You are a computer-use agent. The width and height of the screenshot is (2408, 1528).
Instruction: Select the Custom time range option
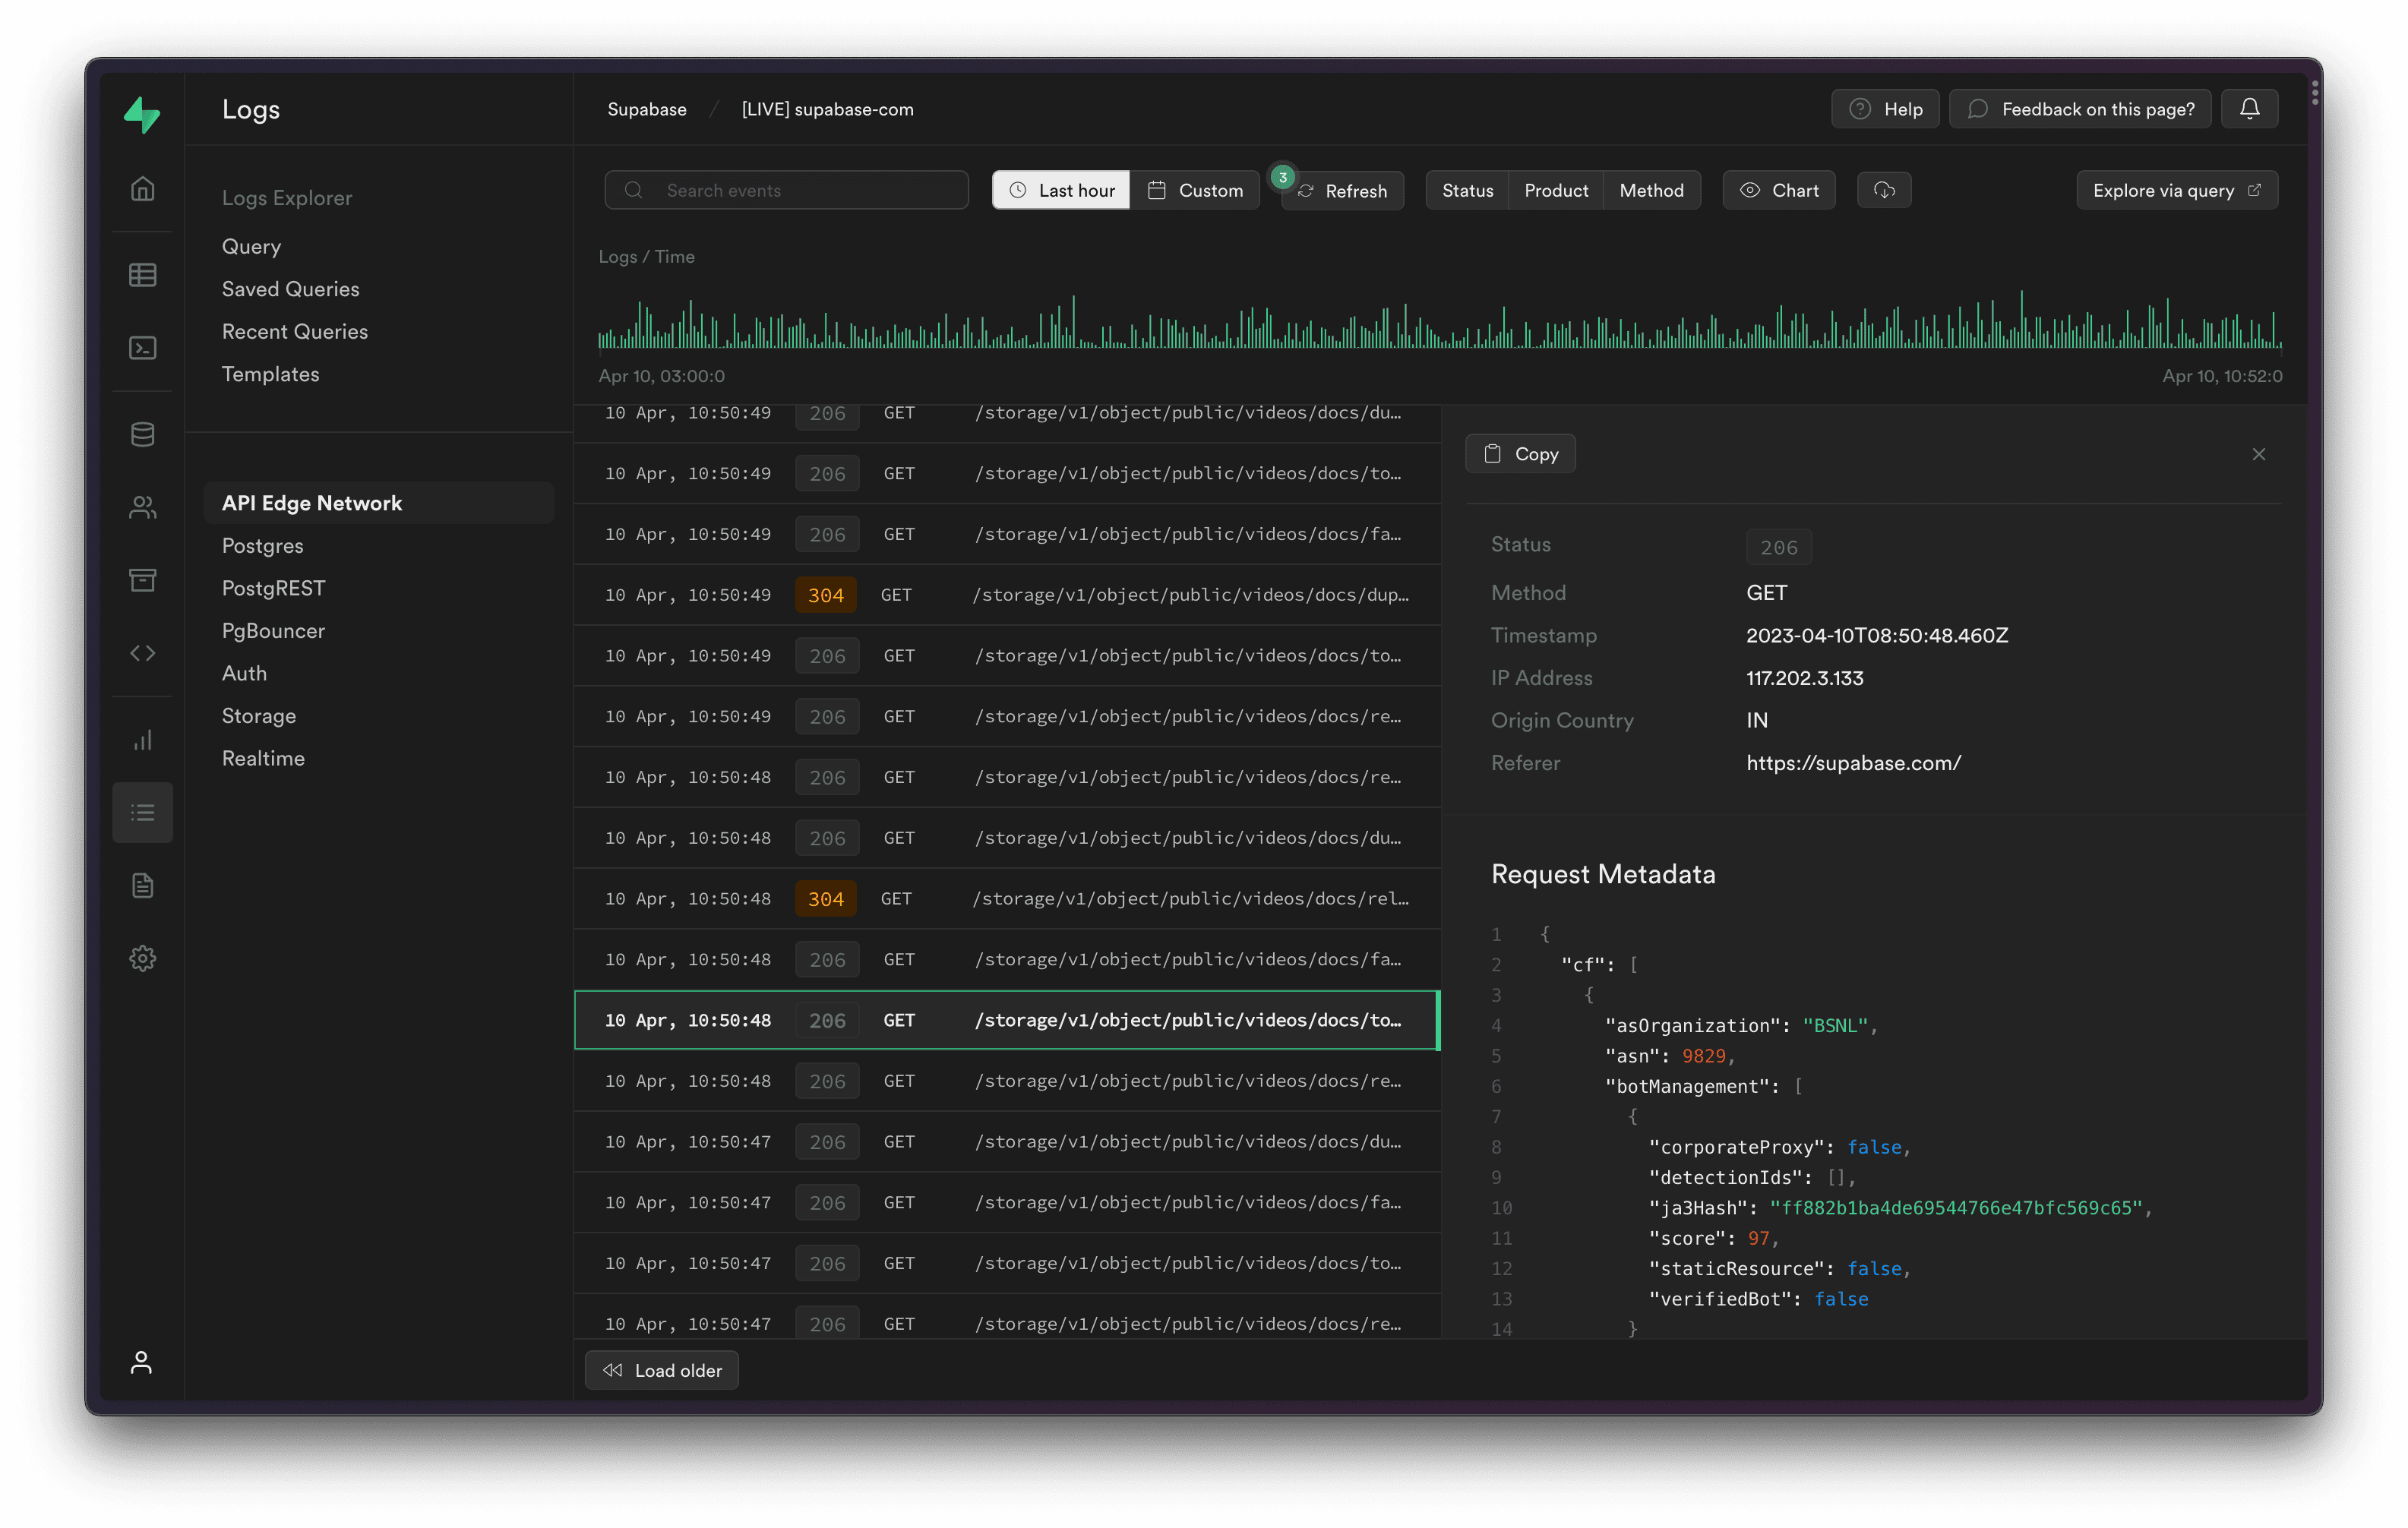coord(1194,190)
